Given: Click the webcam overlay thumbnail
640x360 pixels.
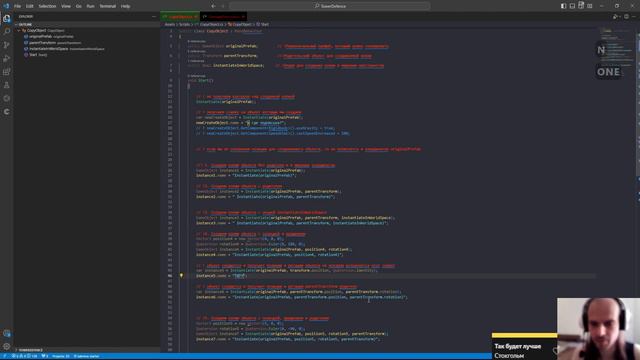Looking at the screenshot, I should coord(598,329).
